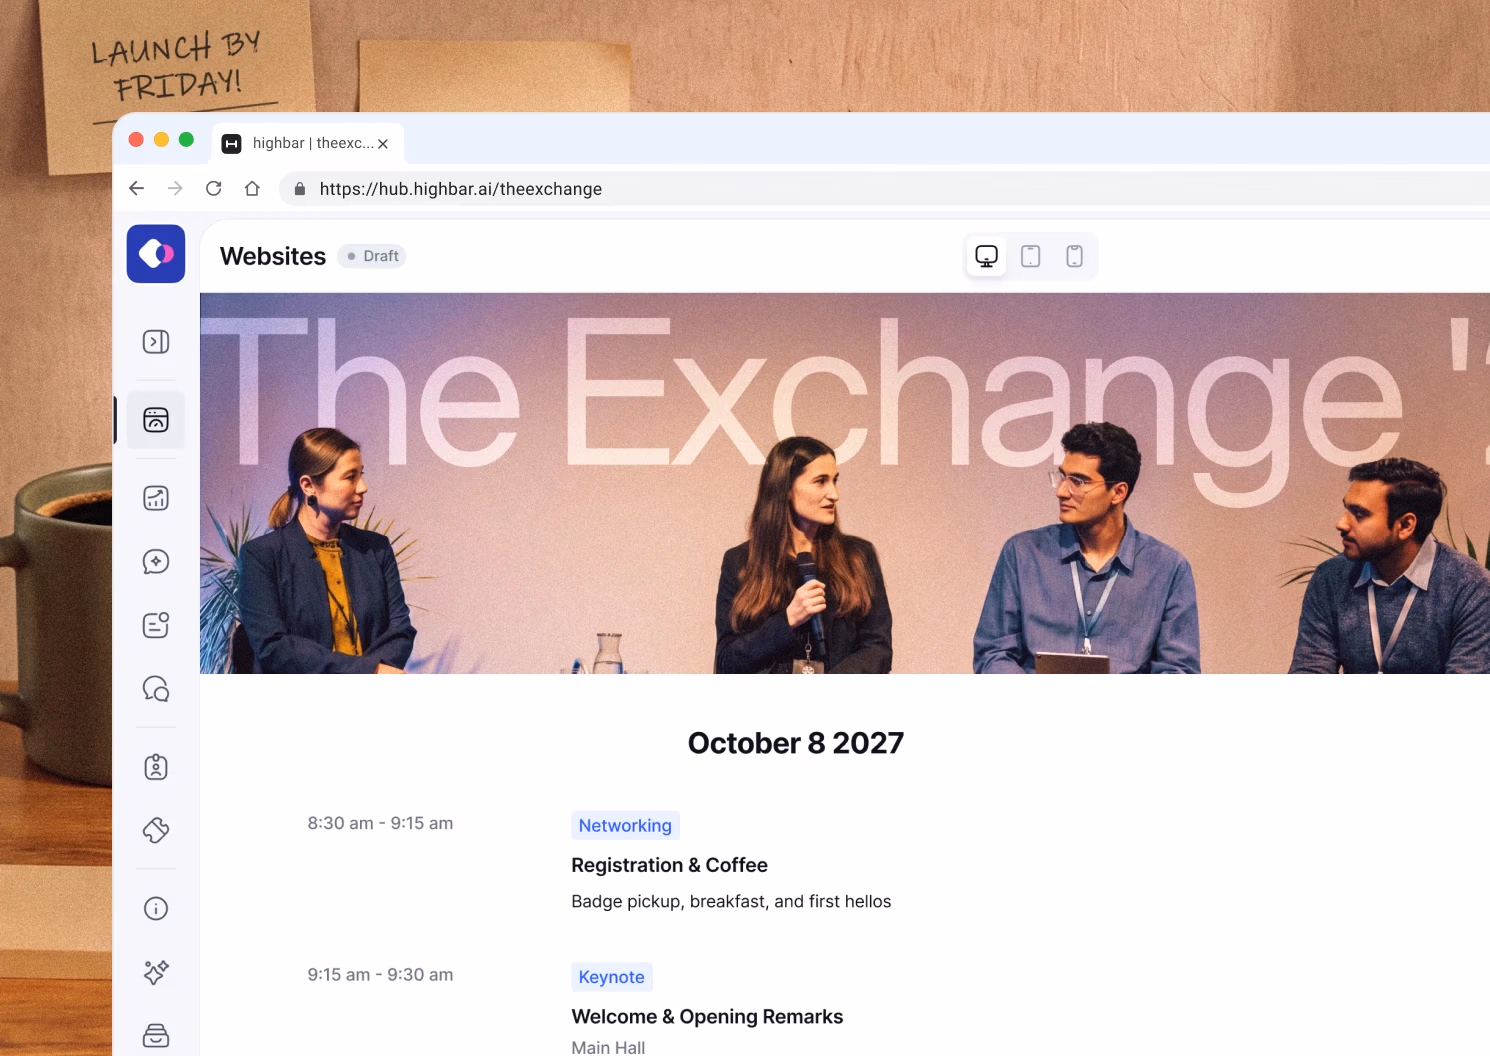The height and width of the screenshot is (1056, 1490).
Task: Click the 8:30 am - 9:15 am time
Action: pyautogui.click(x=380, y=823)
